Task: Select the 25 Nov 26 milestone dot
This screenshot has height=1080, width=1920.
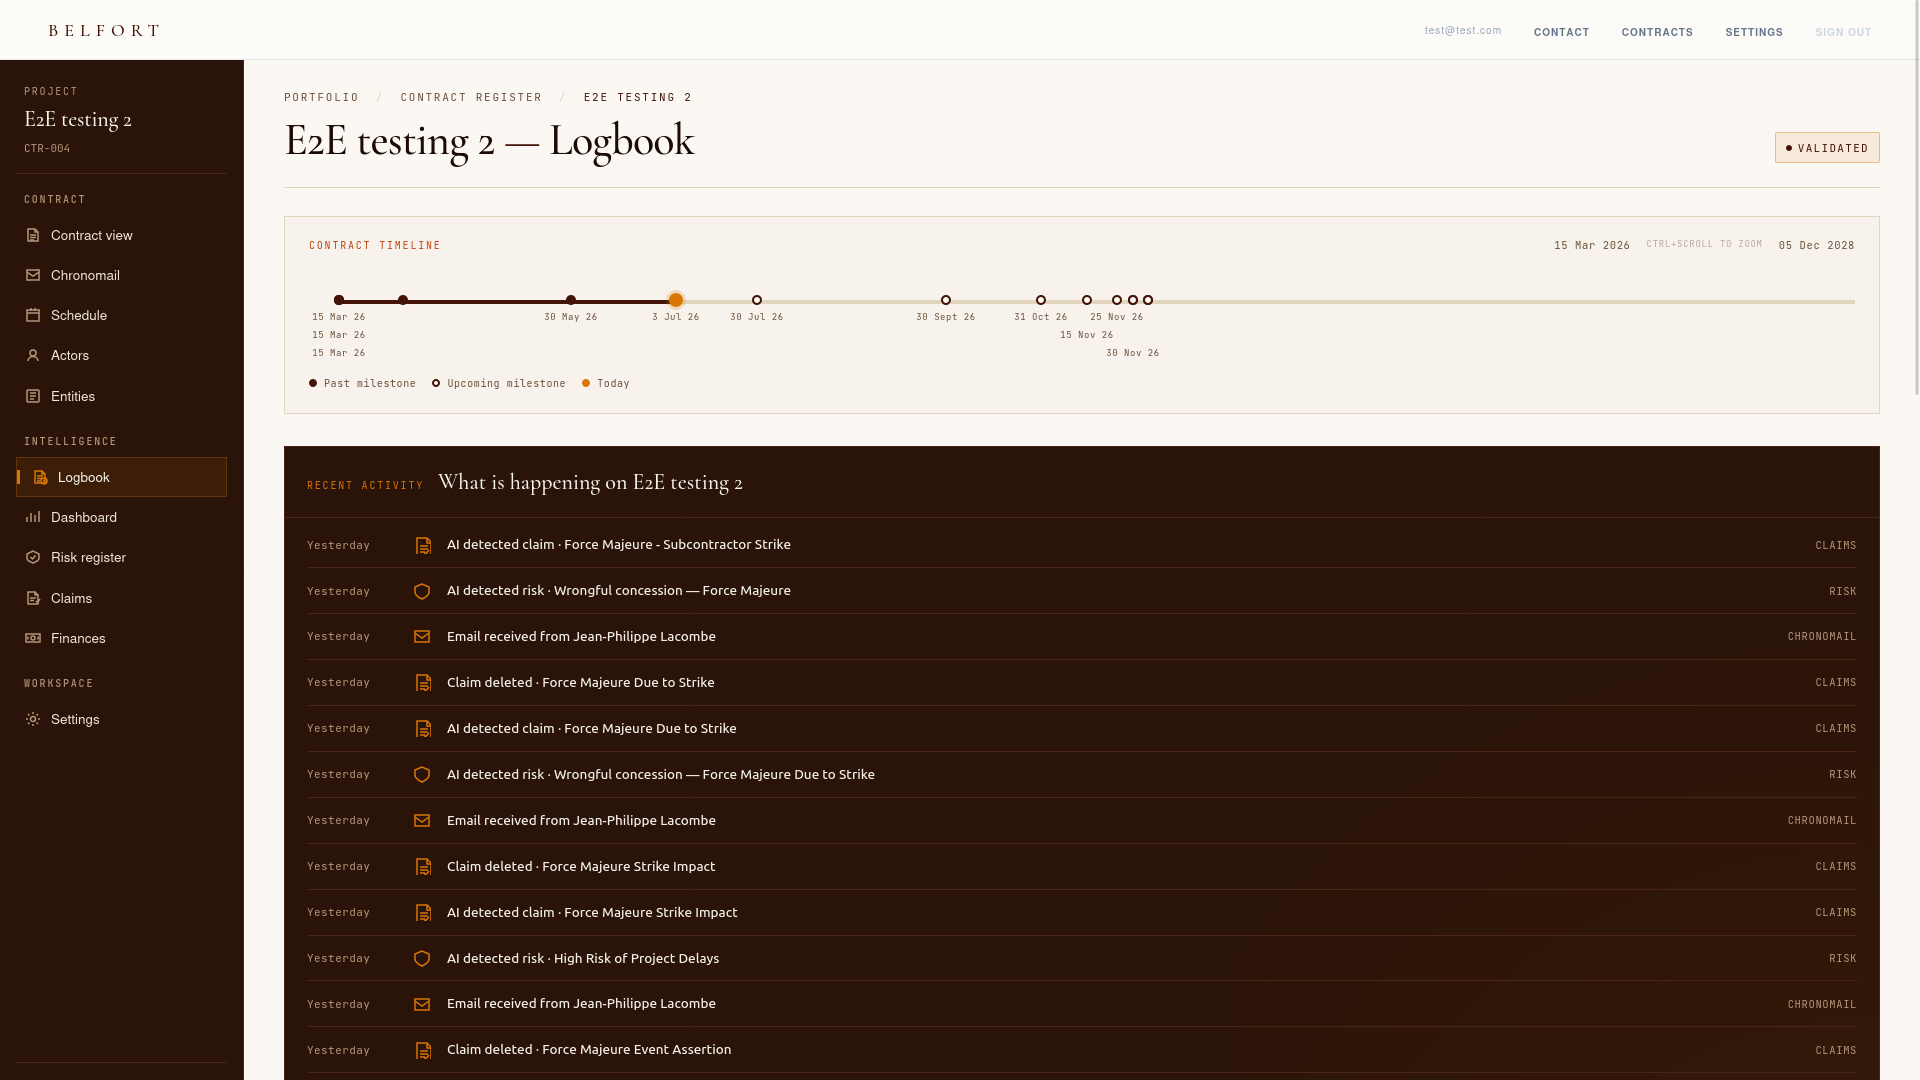Action: tap(1117, 300)
